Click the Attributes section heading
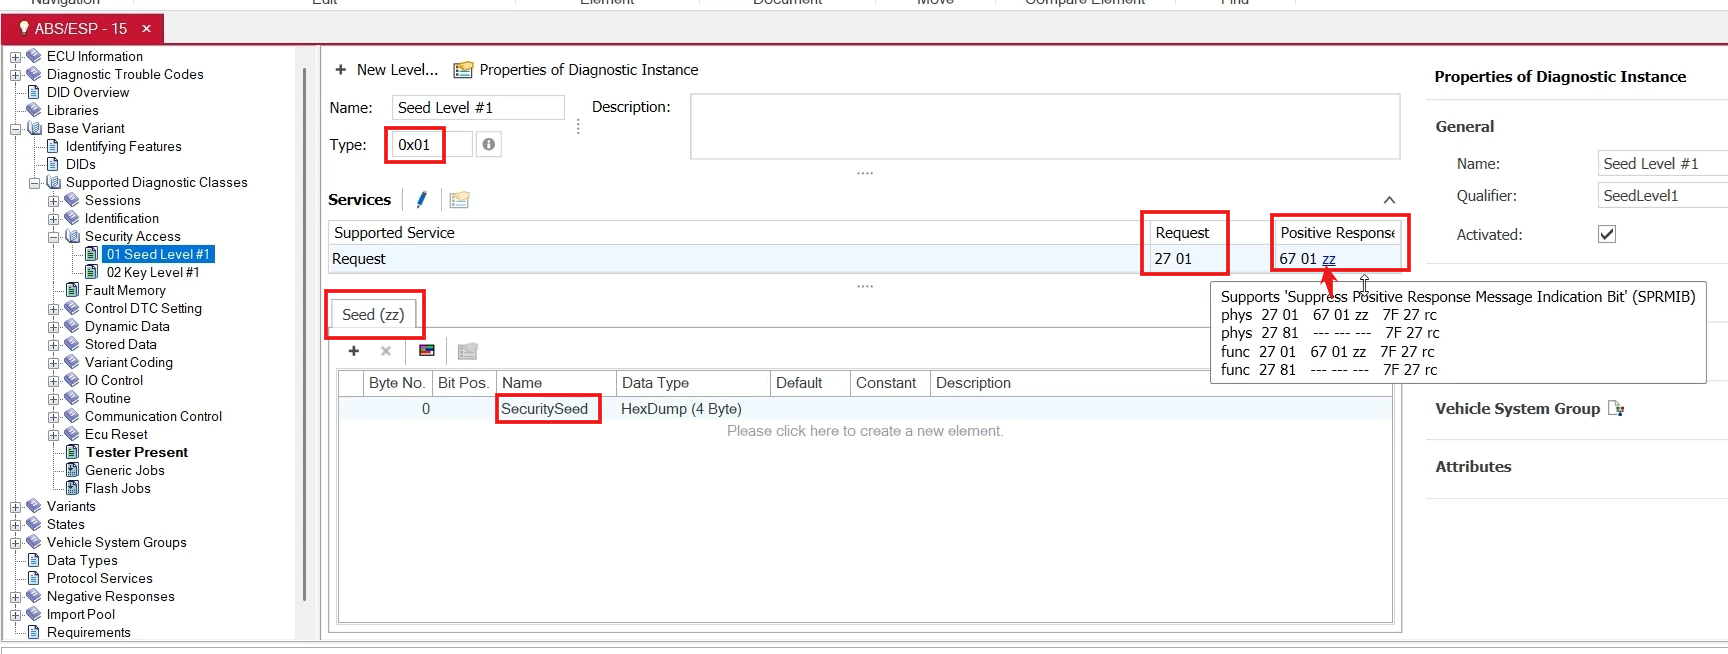Screen dimensions: 1728x654 point(1473,467)
